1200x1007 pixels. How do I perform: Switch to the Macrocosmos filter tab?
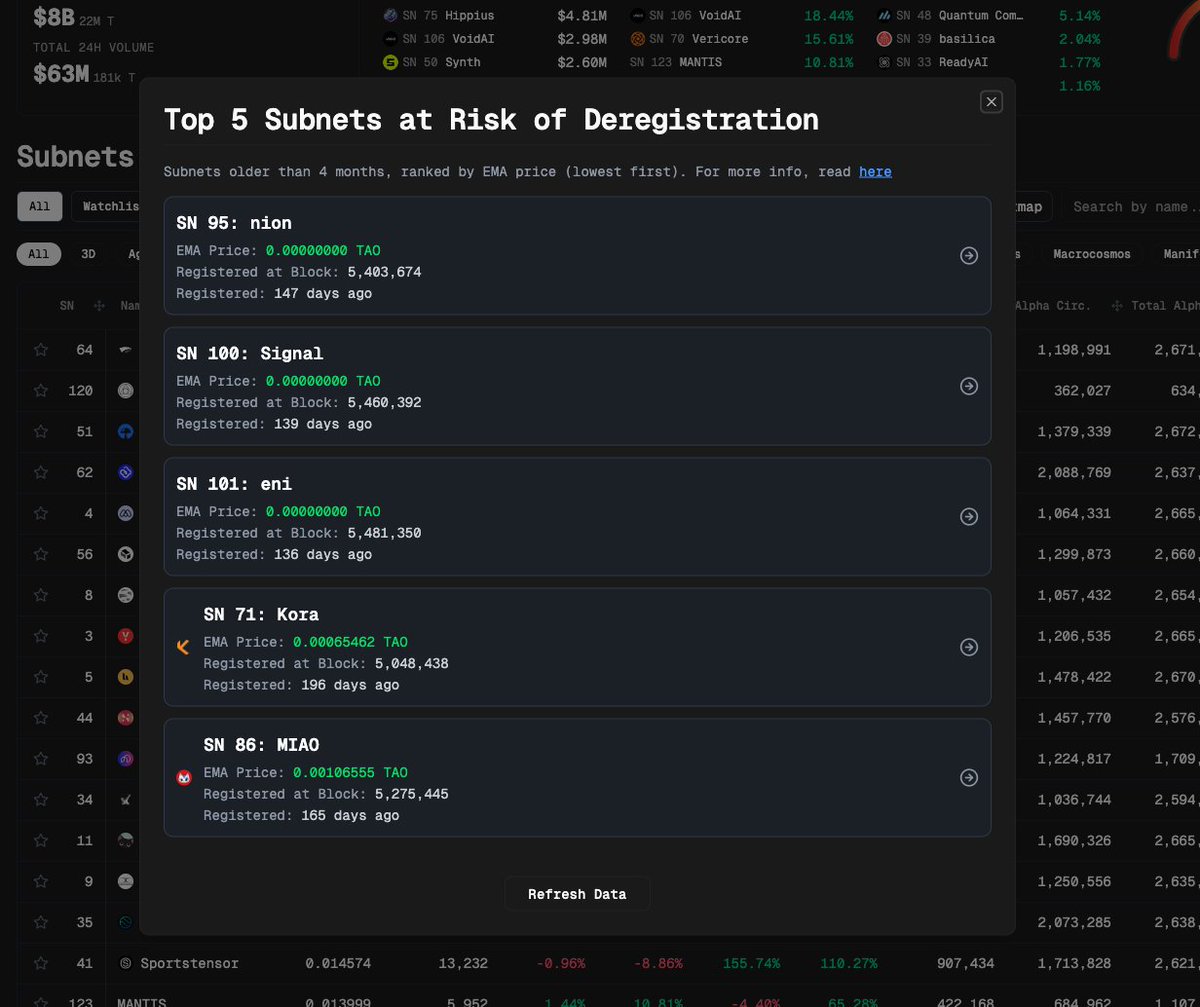[x=1091, y=253]
